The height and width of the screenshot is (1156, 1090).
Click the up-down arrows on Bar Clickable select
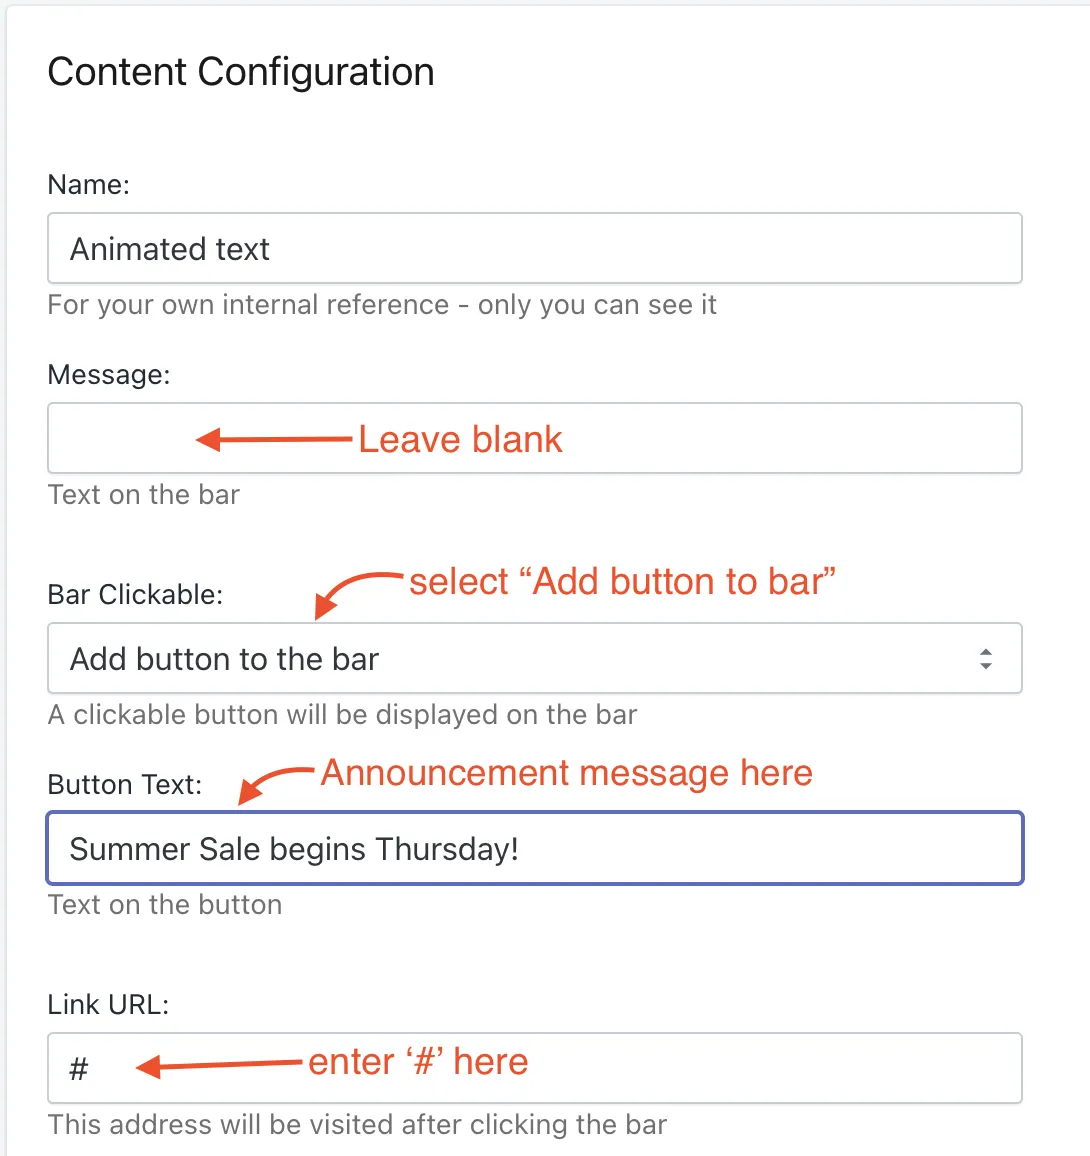tap(985, 658)
